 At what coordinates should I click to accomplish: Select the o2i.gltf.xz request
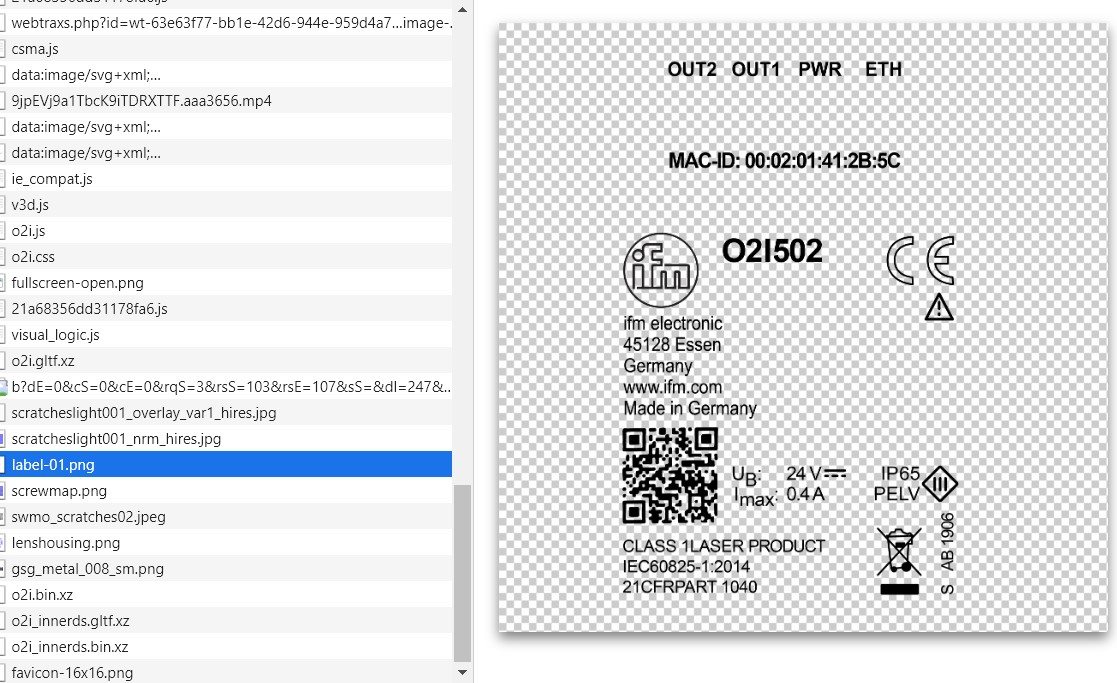pos(226,360)
